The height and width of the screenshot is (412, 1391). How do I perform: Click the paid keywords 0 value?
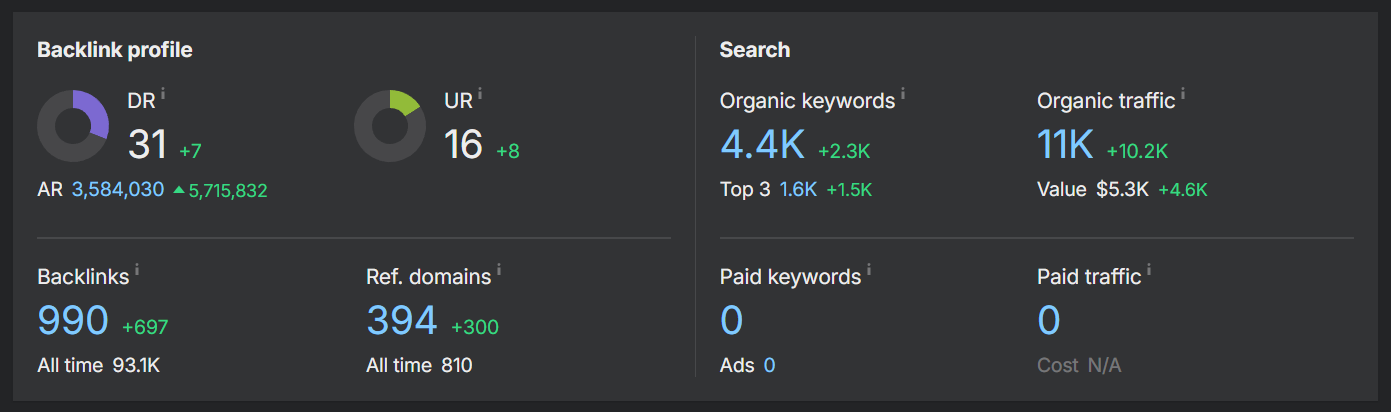pos(732,321)
